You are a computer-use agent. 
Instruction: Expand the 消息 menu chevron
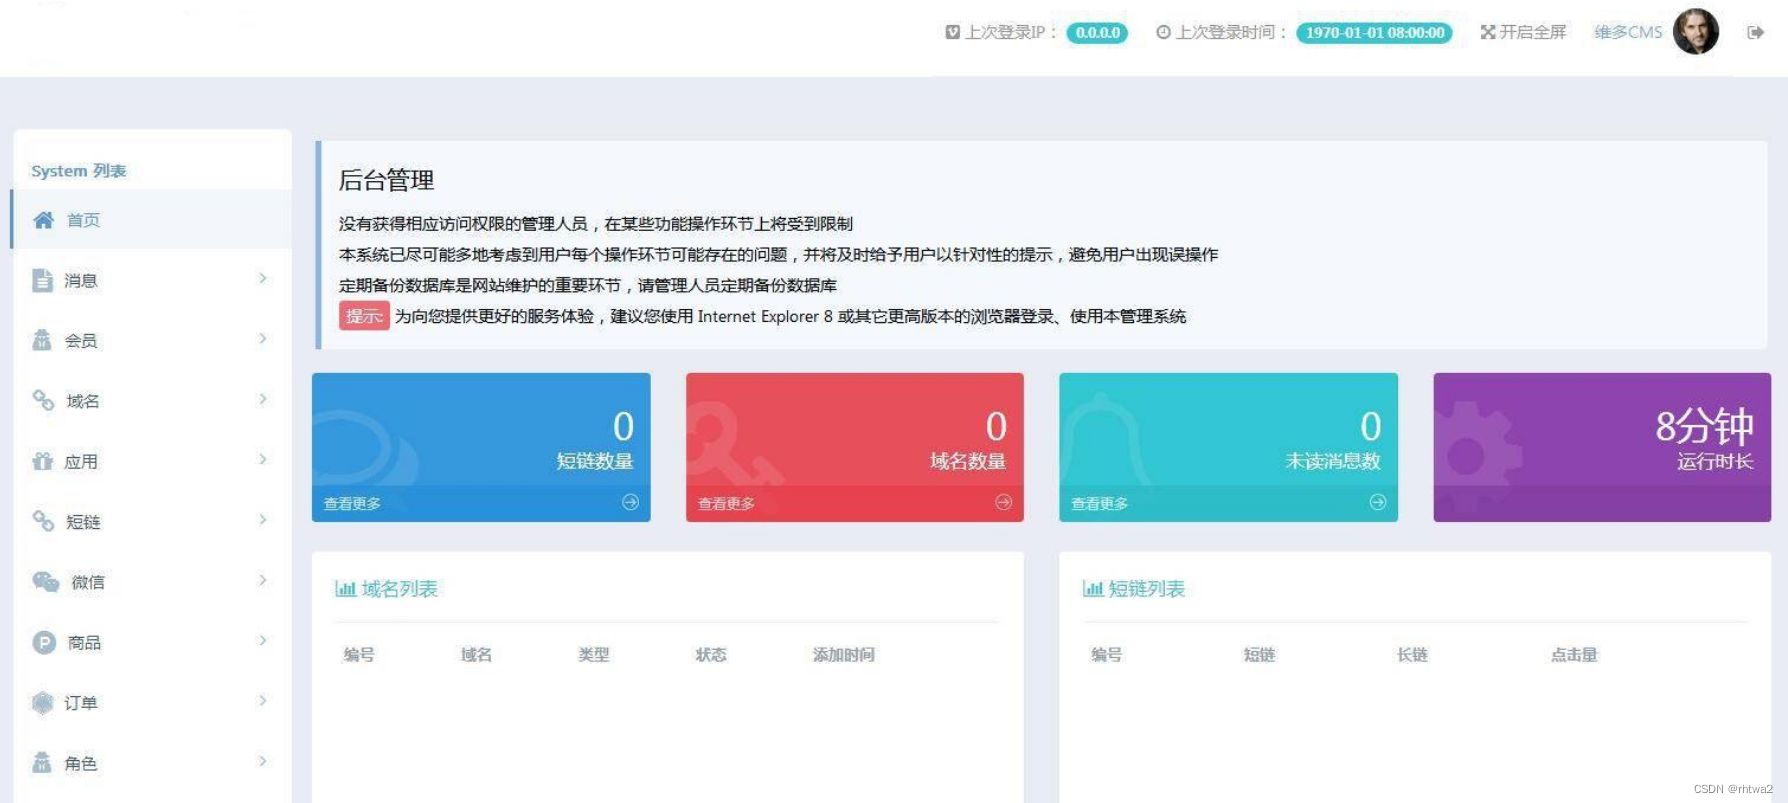click(263, 279)
